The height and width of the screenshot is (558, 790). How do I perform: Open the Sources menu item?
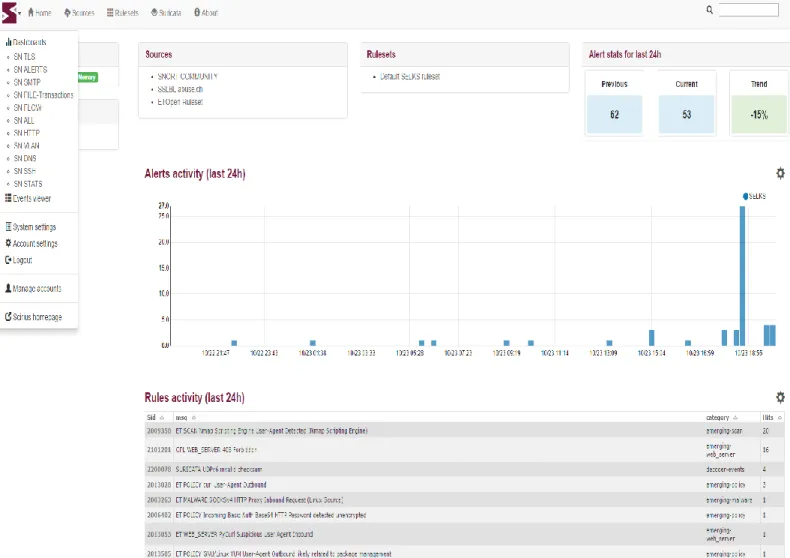pos(79,13)
